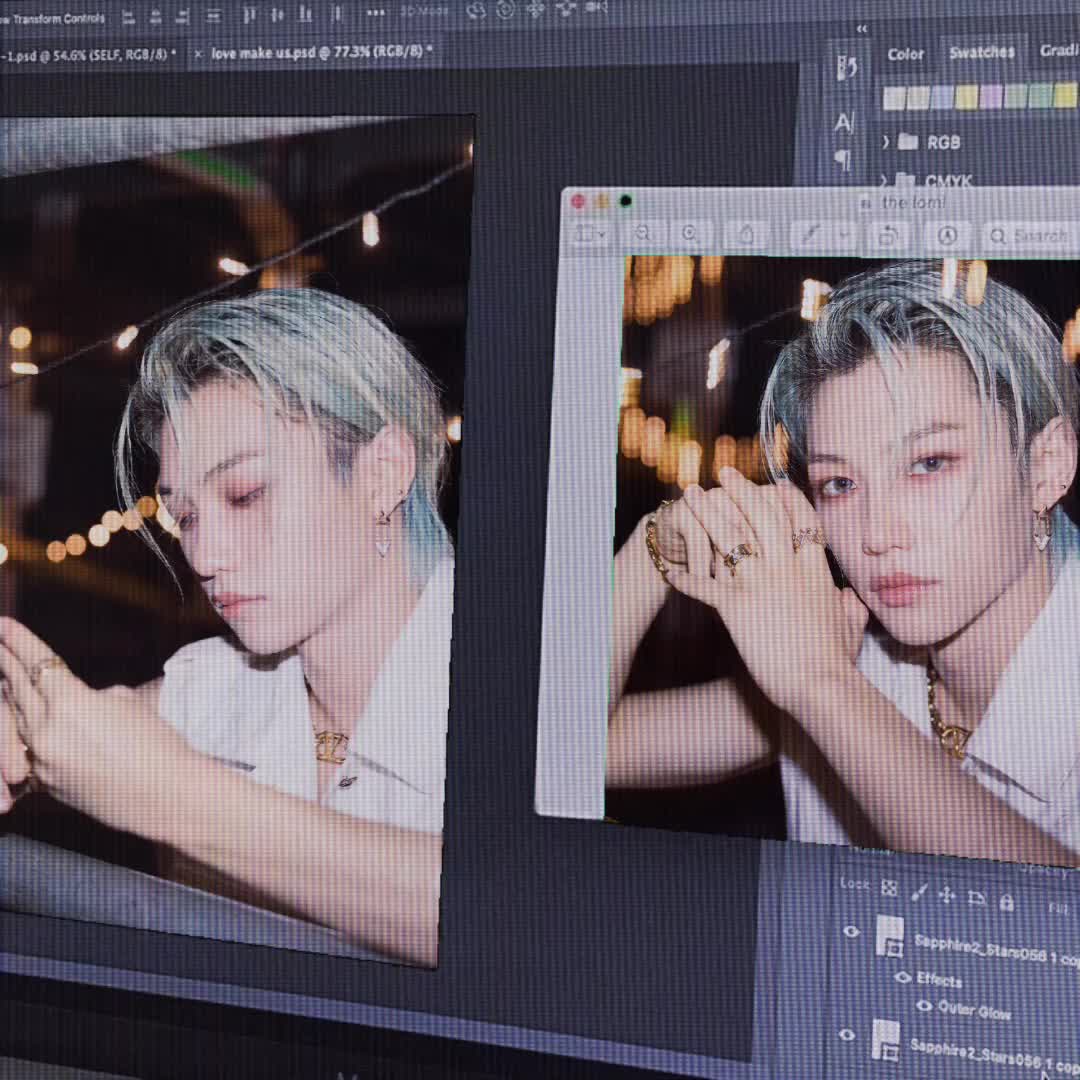Click the top 'Sapphire2_Stars058 1 copy' layer name
Screen dimensions: 1080x1080
click(997, 950)
